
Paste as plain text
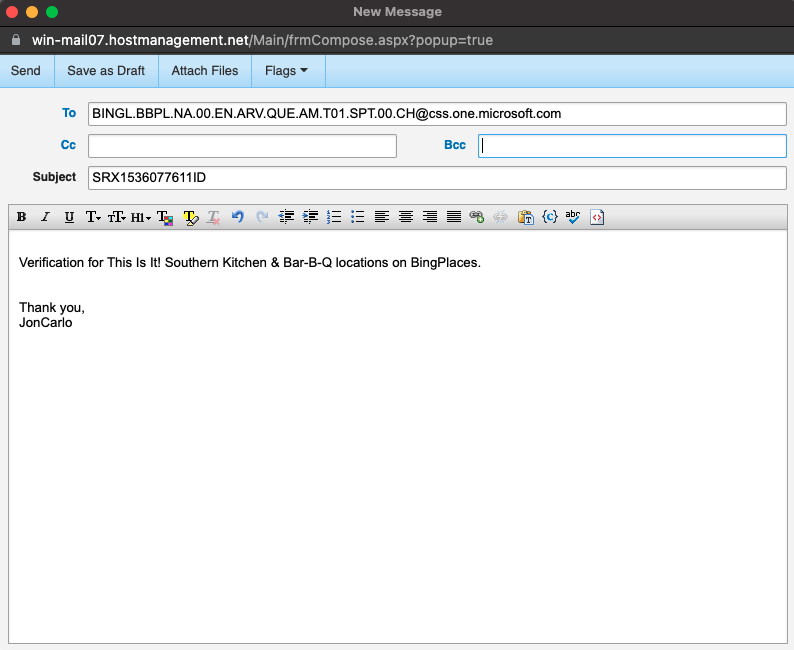pos(526,217)
